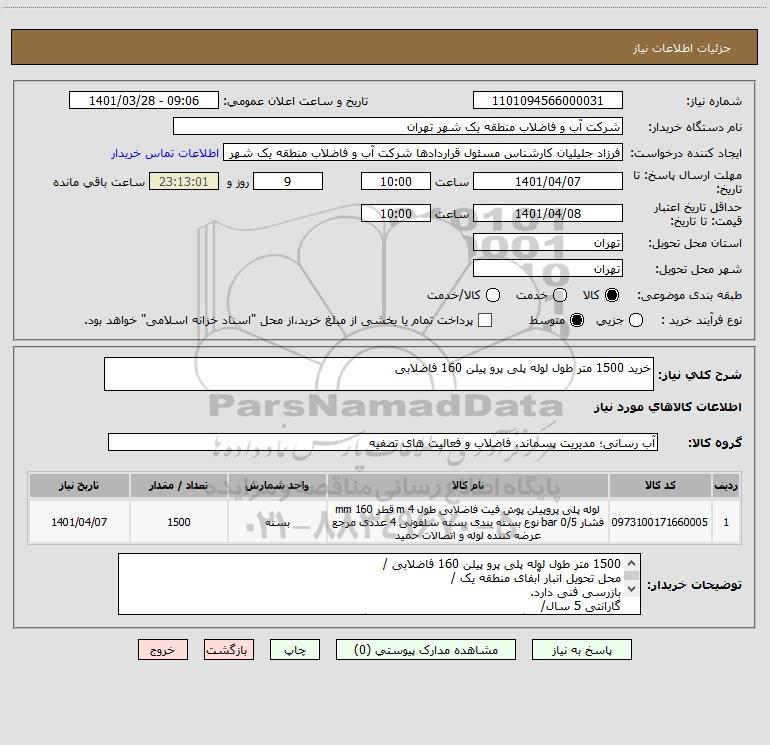Click the شرح کلی نیاز text area
Viewport: 770px width, 745px height.
379,374
